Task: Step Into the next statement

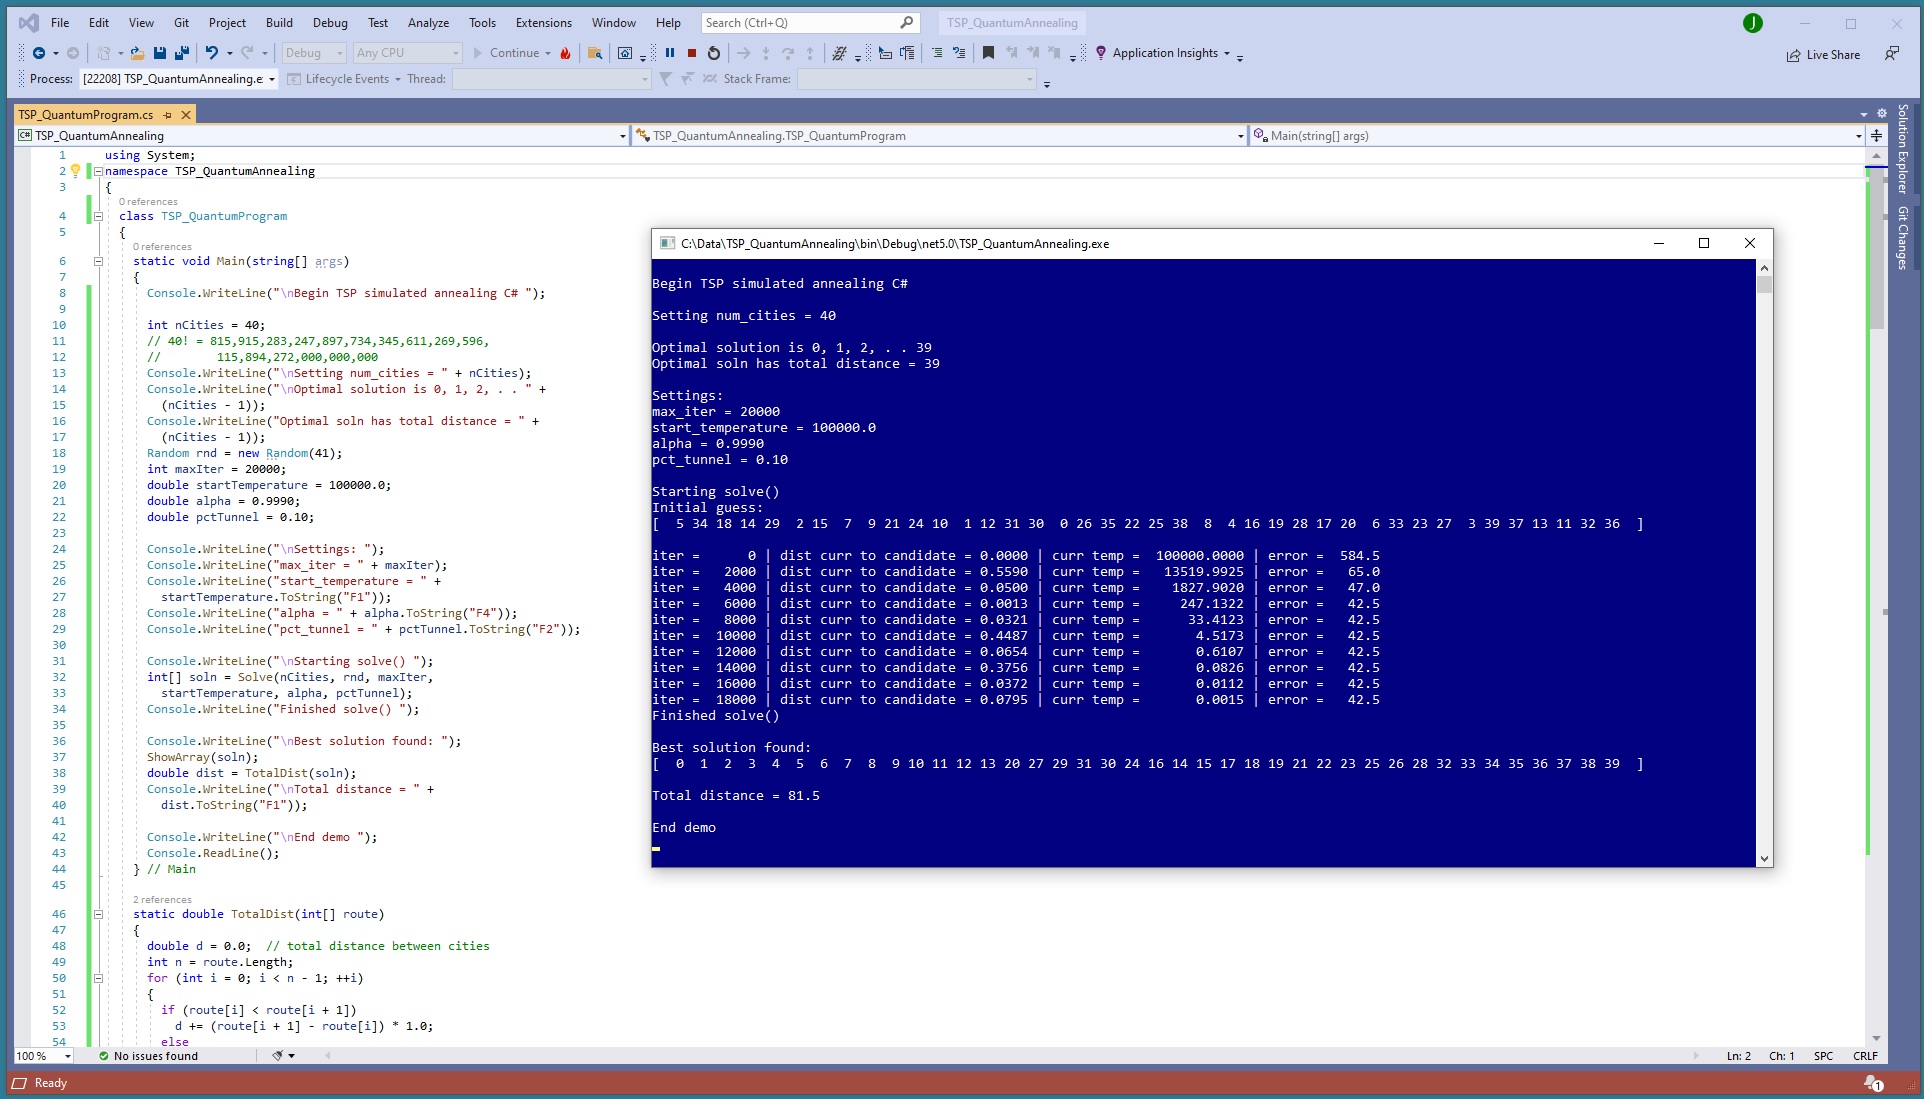Action: (765, 53)
